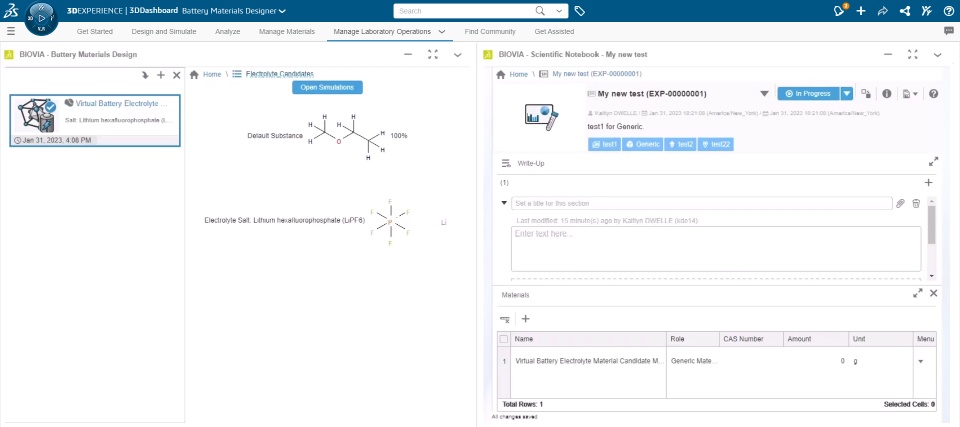The image size is (960, 427).
Task: Expand the Manage Laboratory Operations tab chevron
Action: tap(442, 32)
